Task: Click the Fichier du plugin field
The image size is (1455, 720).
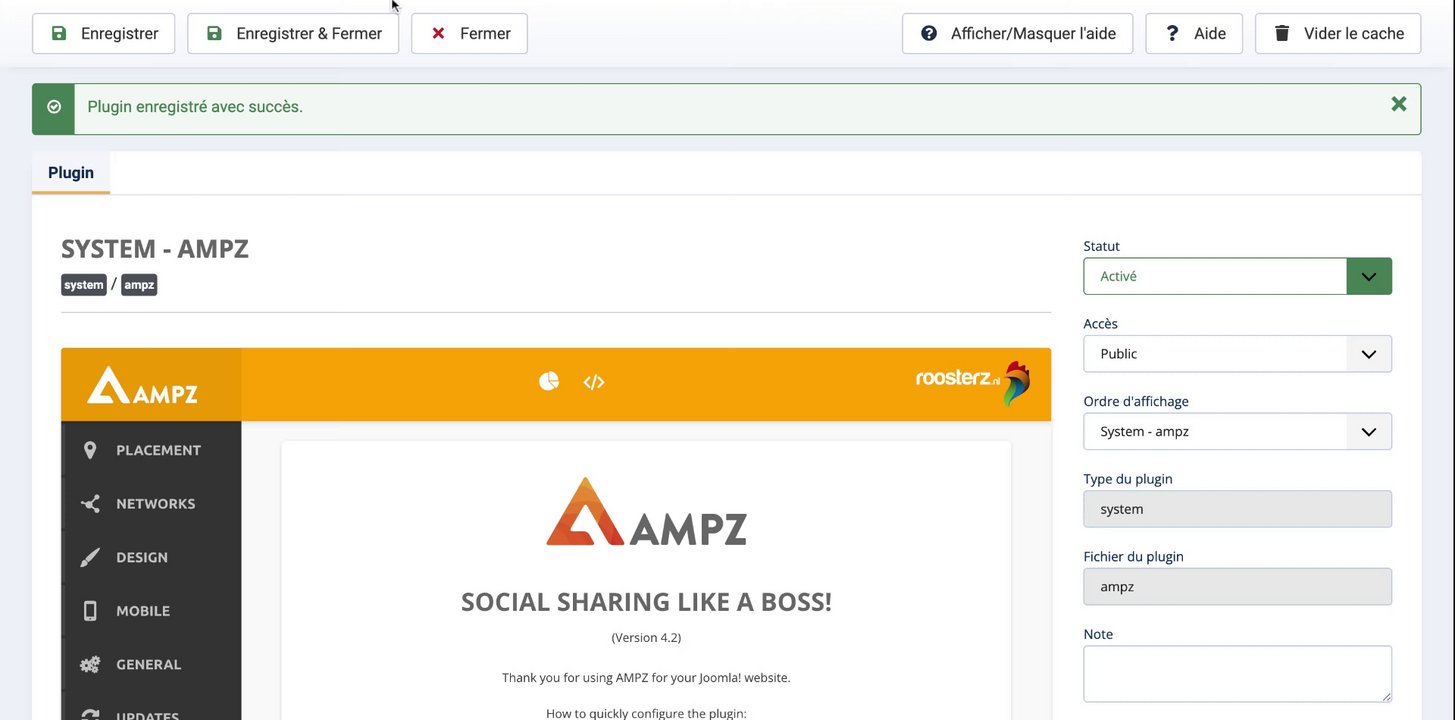Action: click(x=1237, y=587)
